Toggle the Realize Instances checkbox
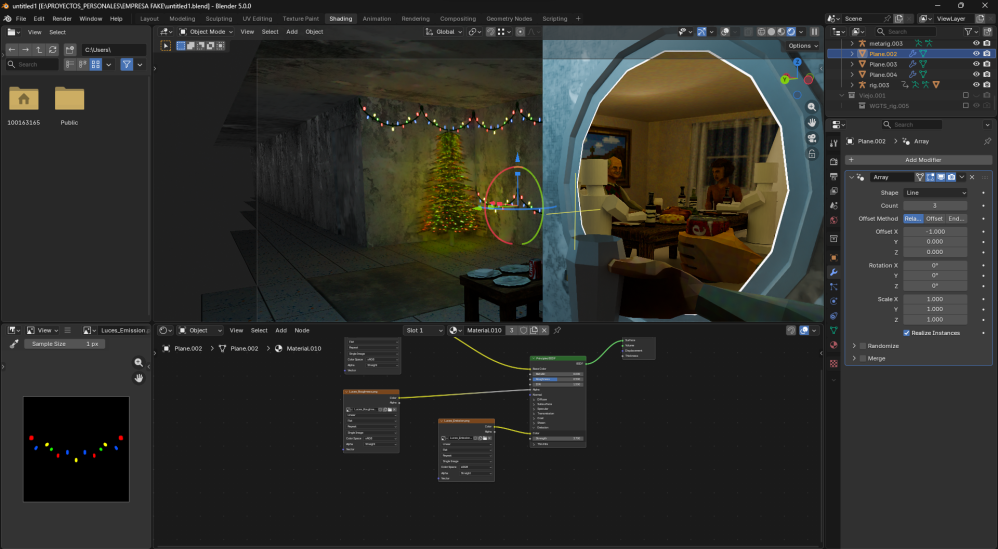998x549 pixels. click(x=907, y=333)
